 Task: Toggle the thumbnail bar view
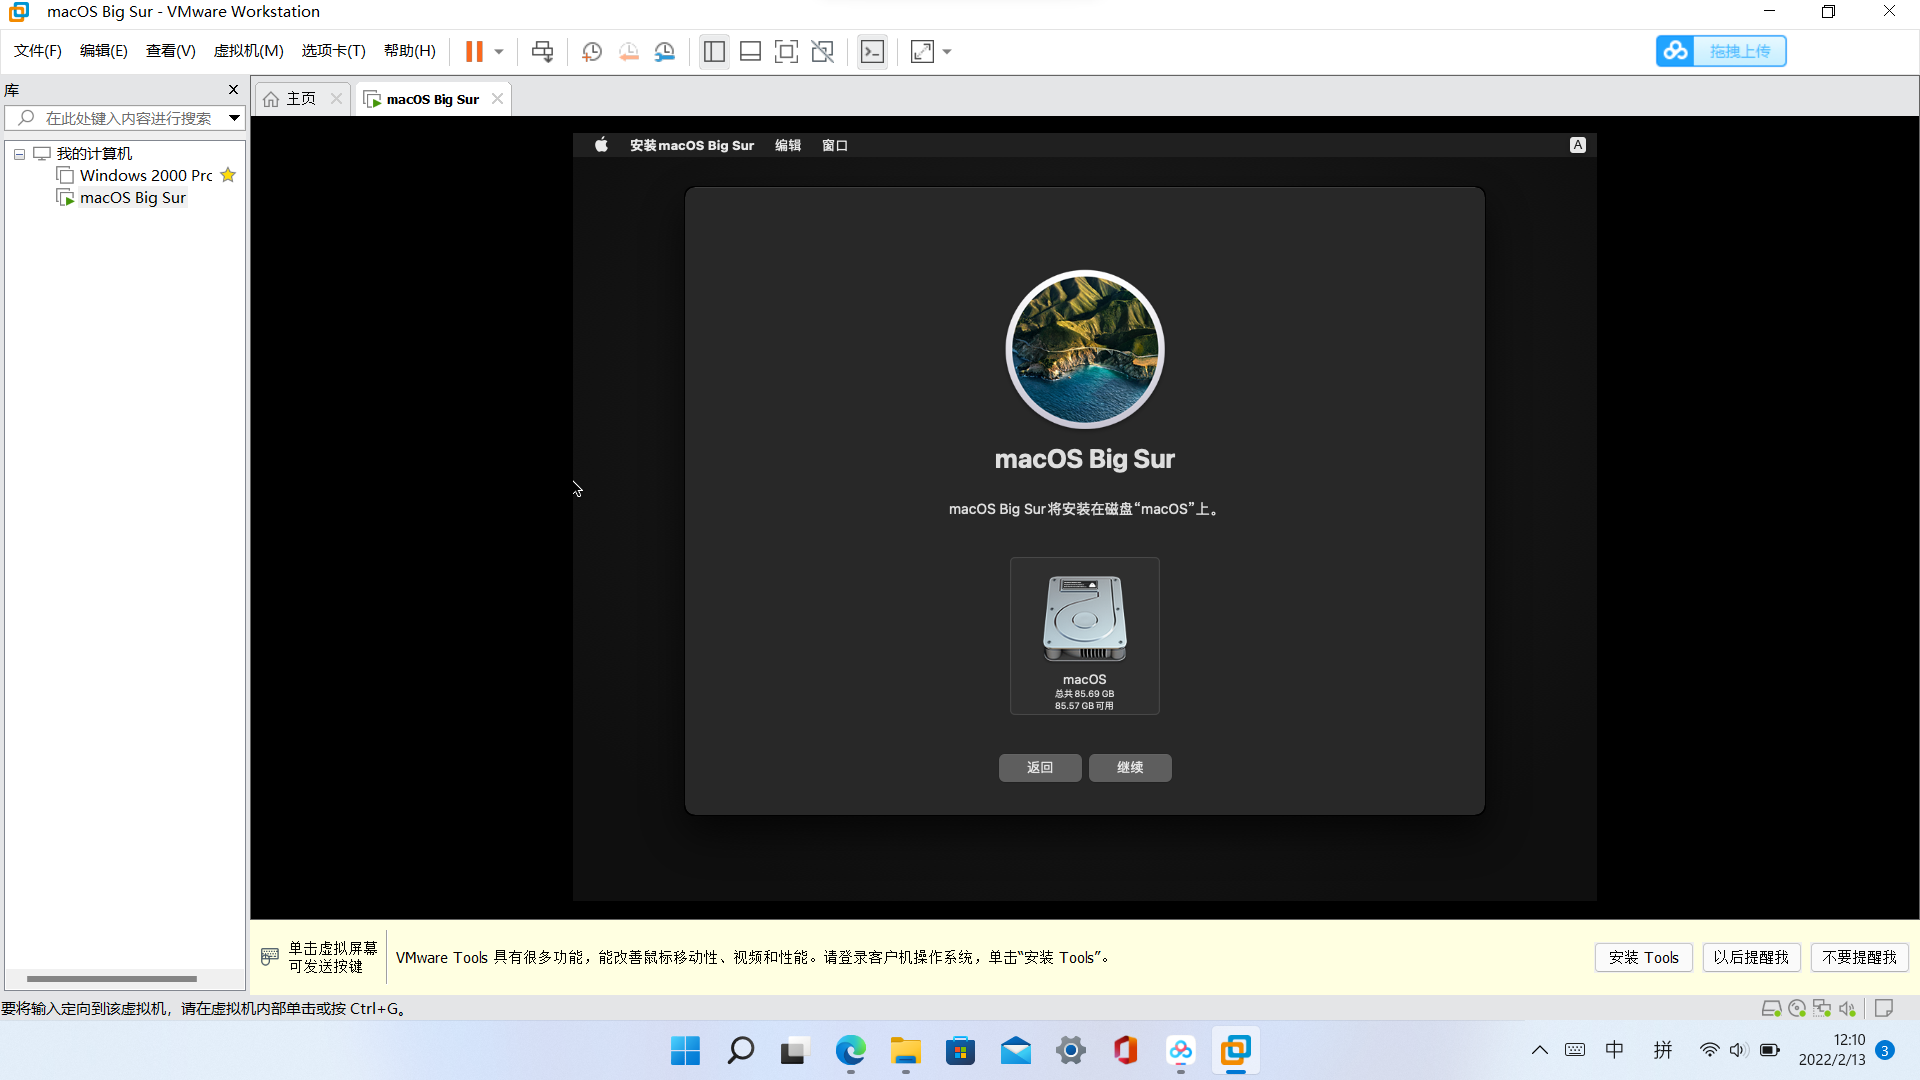pos(750,51)
